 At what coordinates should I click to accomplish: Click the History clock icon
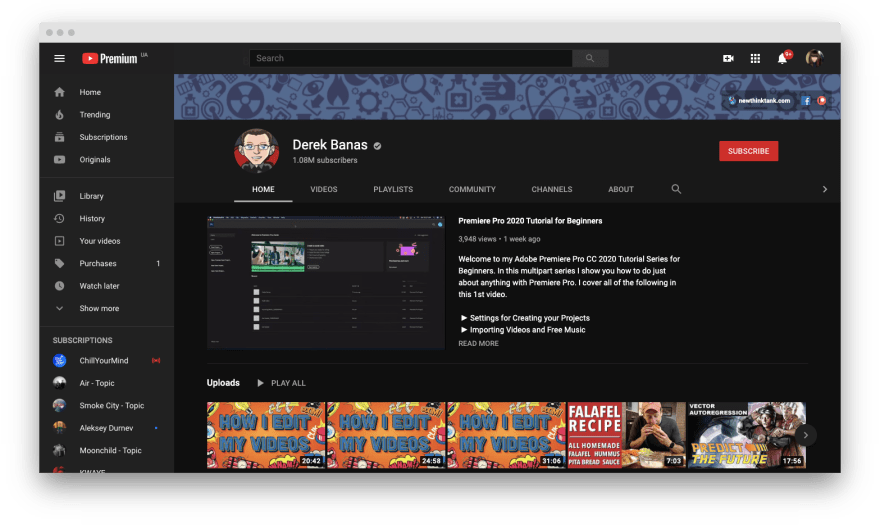point(59,218)
